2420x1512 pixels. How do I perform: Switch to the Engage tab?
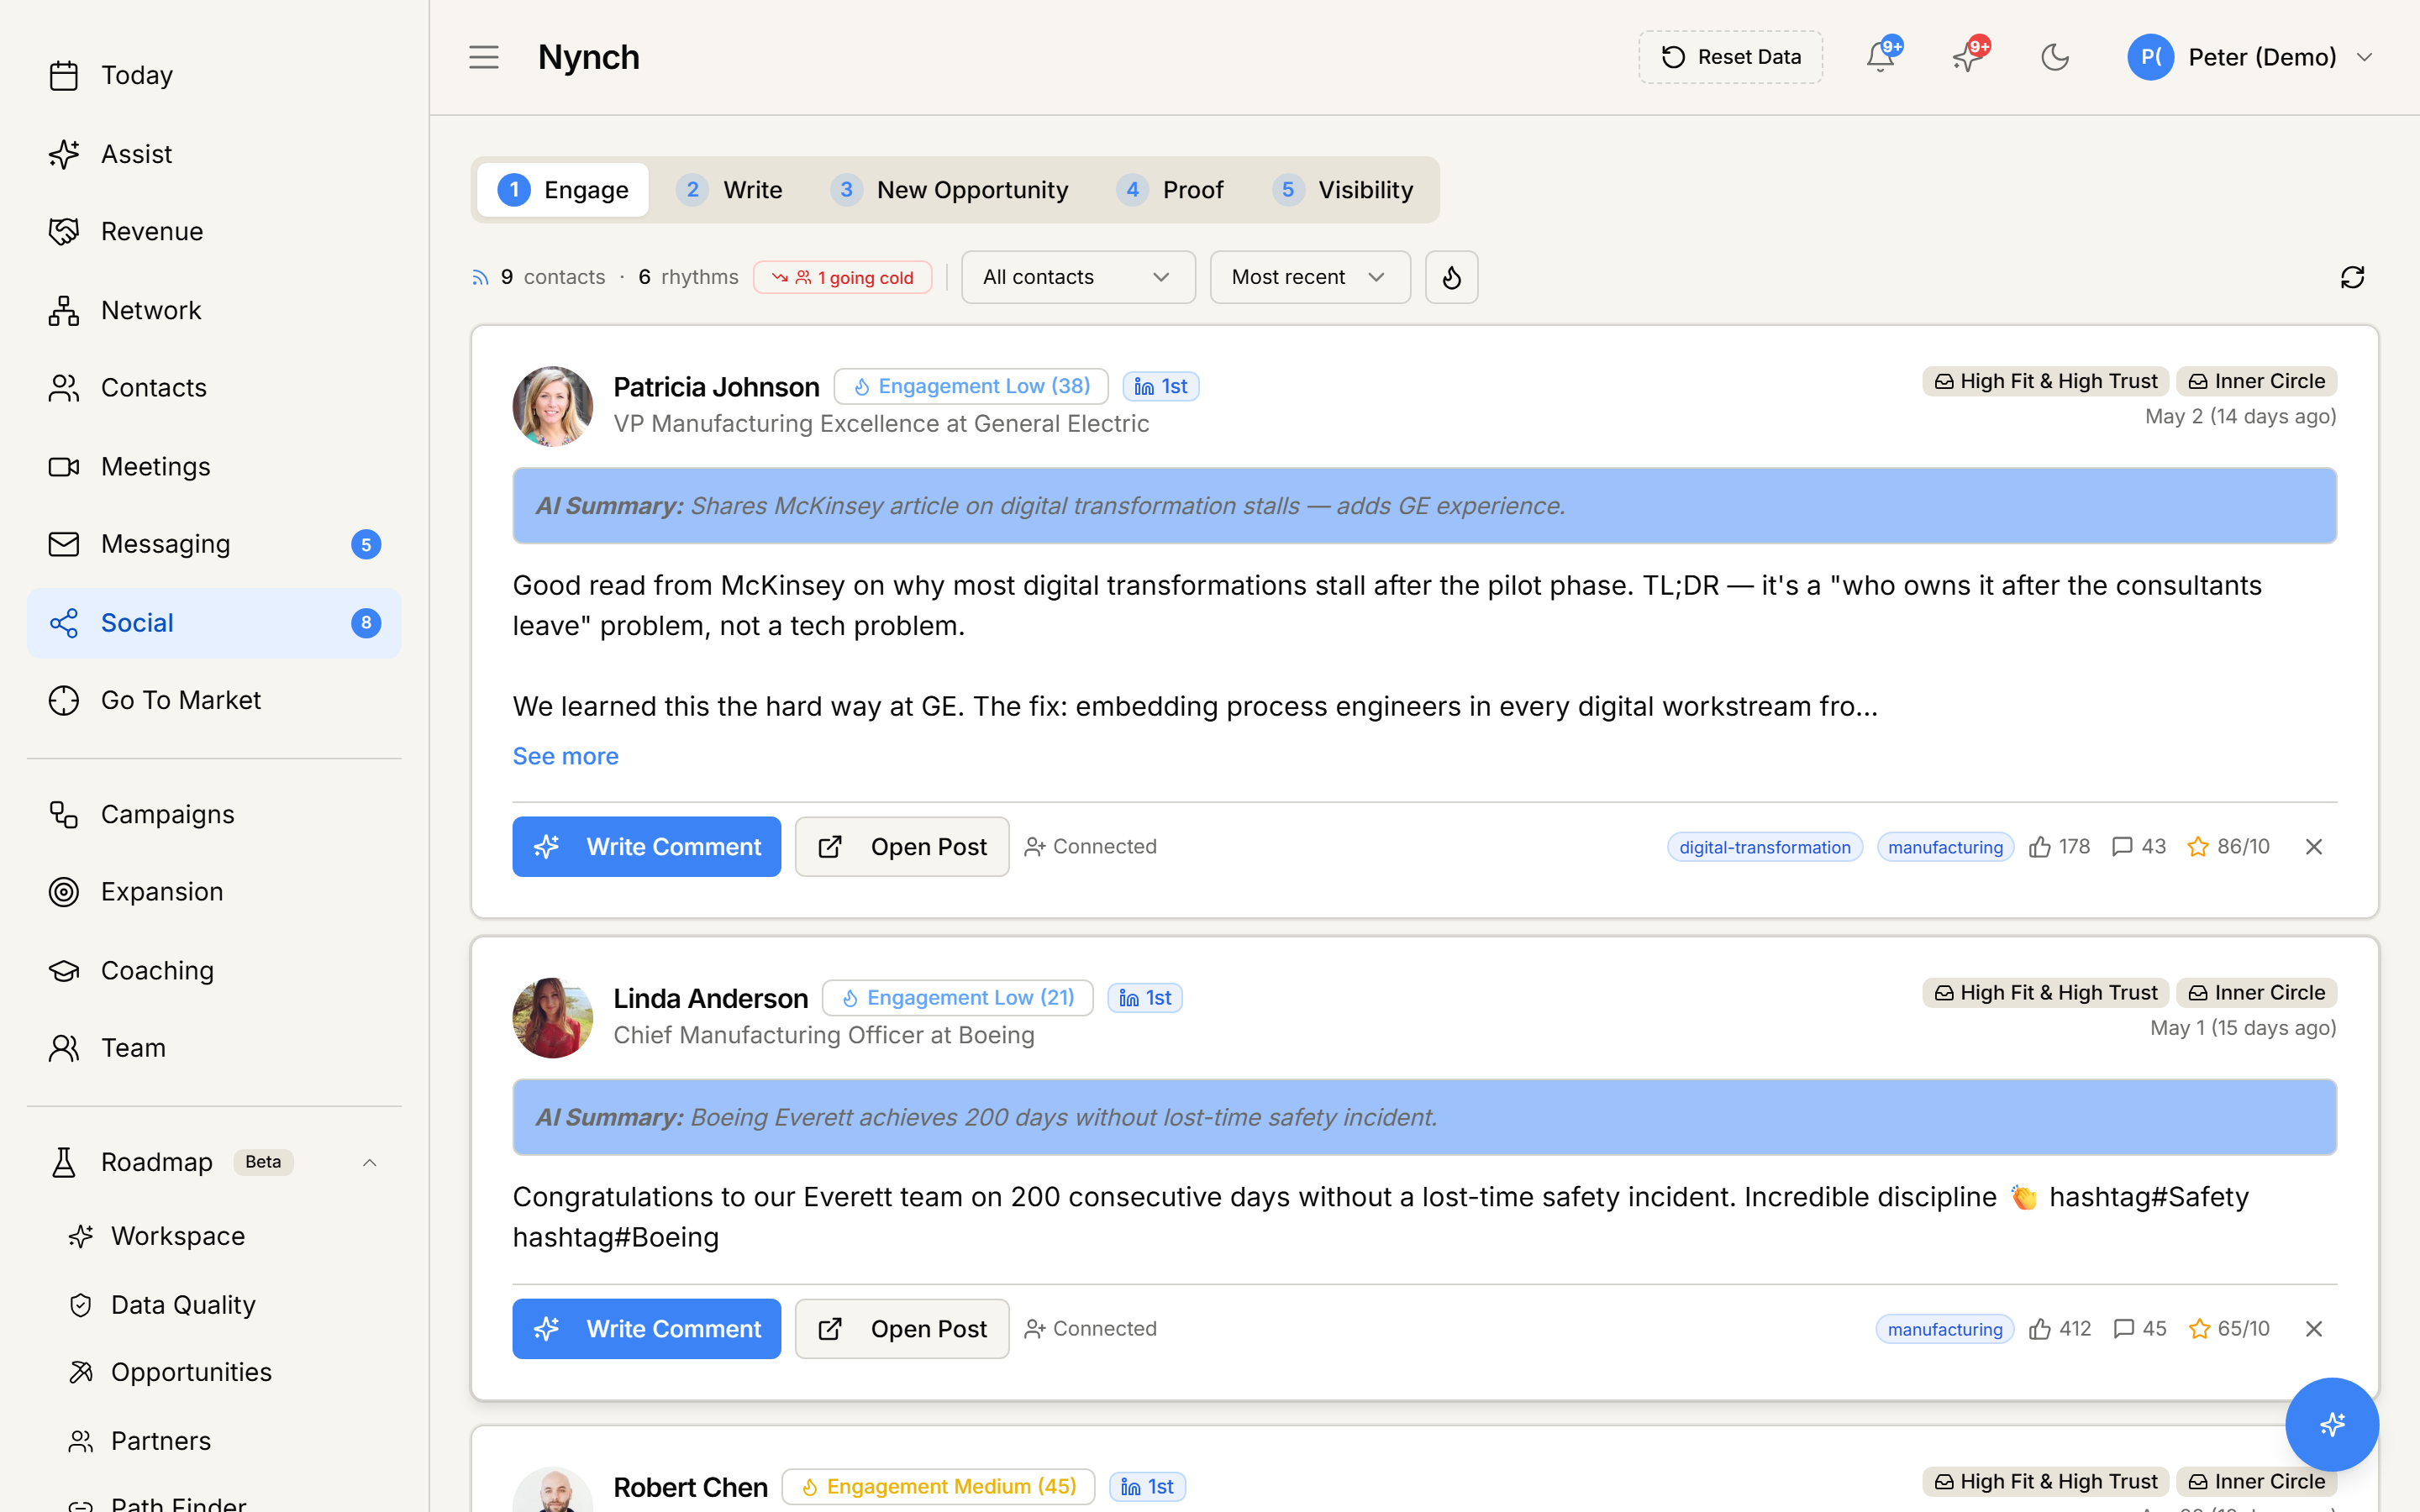pos(563,190)
